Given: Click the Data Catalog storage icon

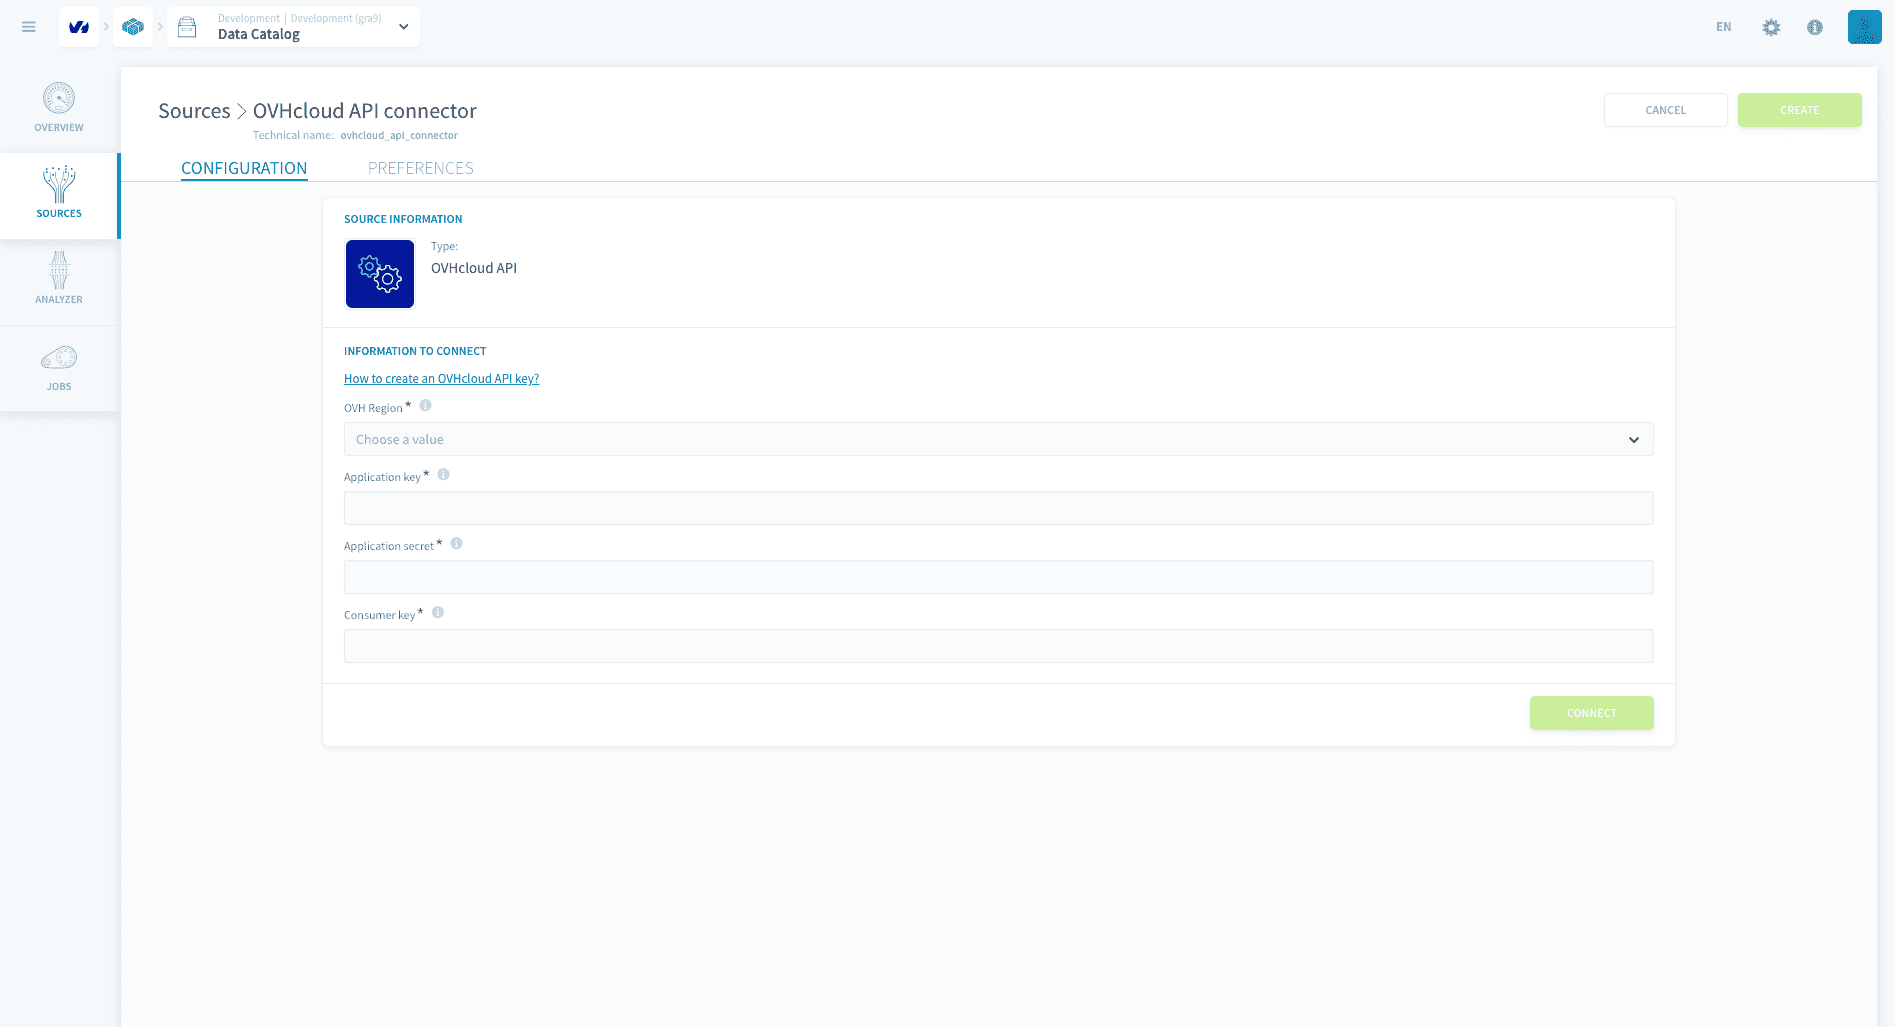Looking at the screenshot, I should pos(187,27).
